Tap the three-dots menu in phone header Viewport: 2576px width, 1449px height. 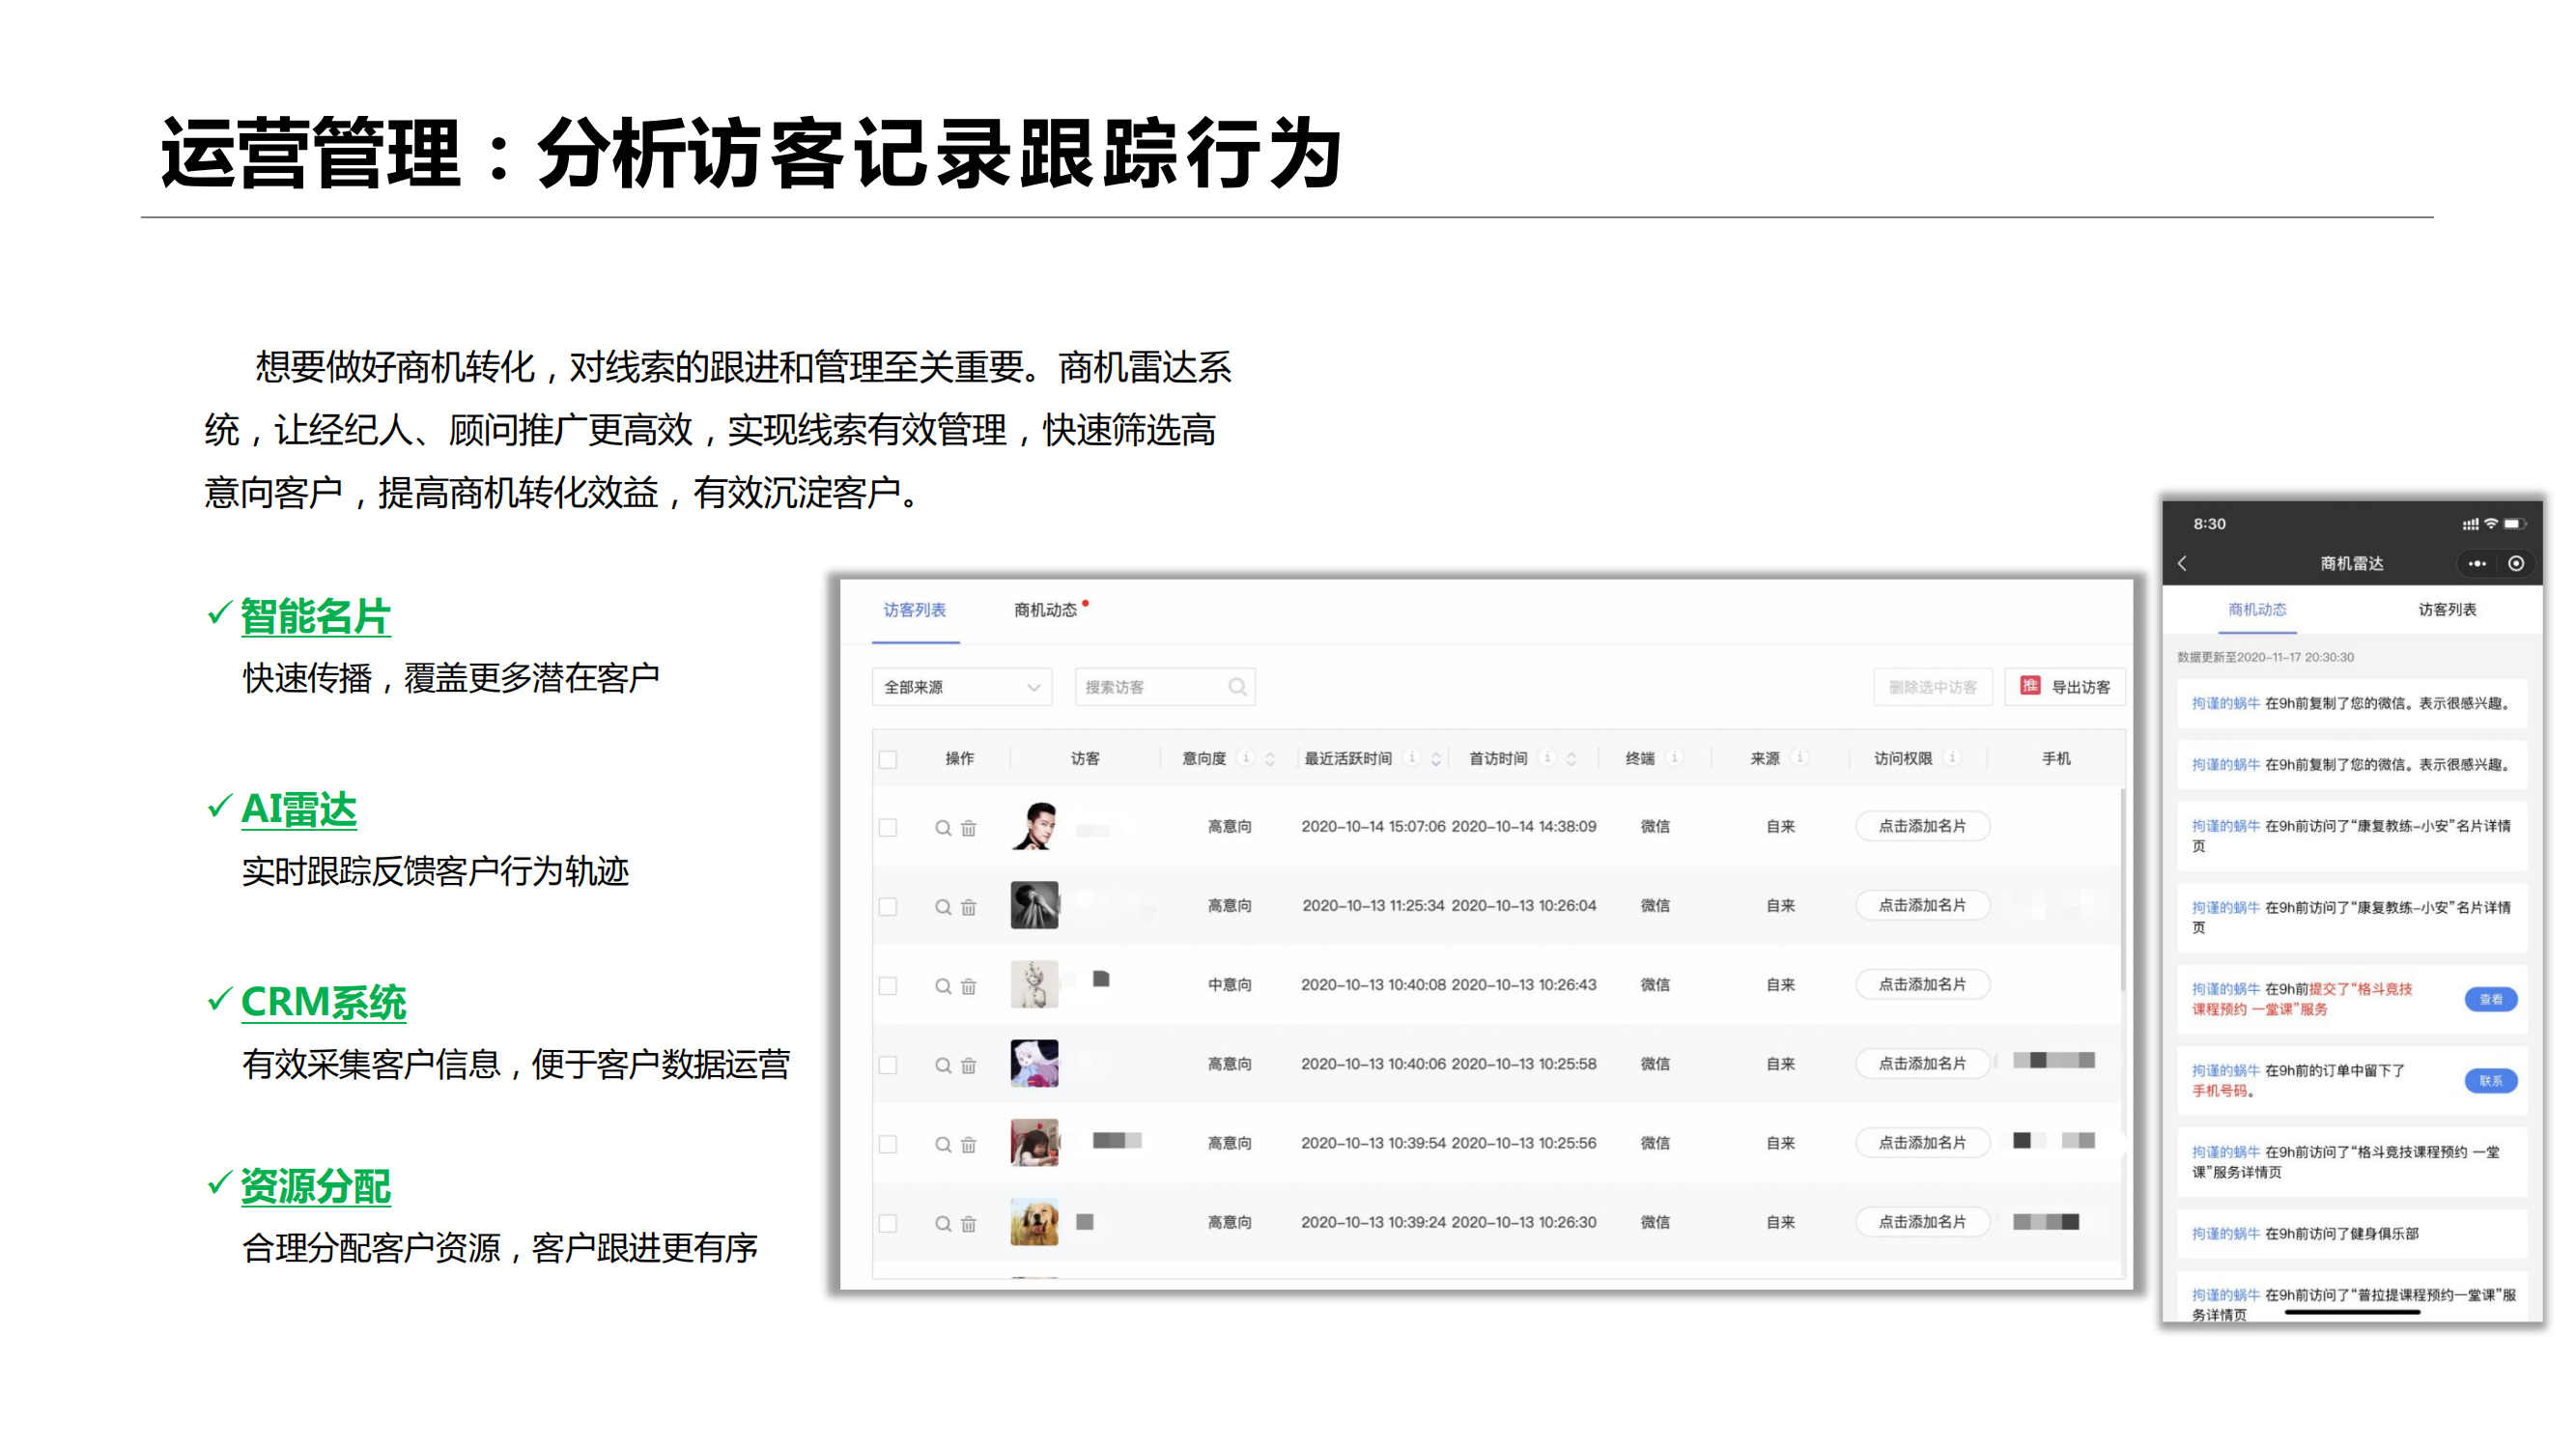[x=2477, y=564]
